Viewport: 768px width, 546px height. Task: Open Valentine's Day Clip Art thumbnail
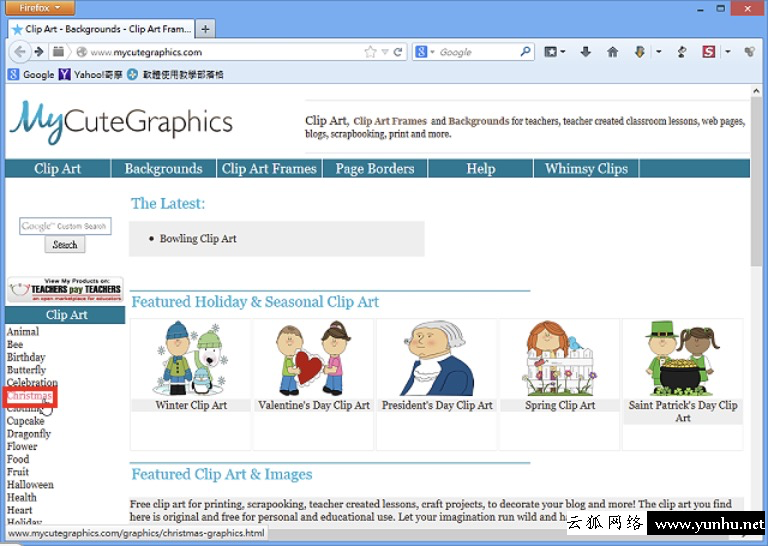313,359
